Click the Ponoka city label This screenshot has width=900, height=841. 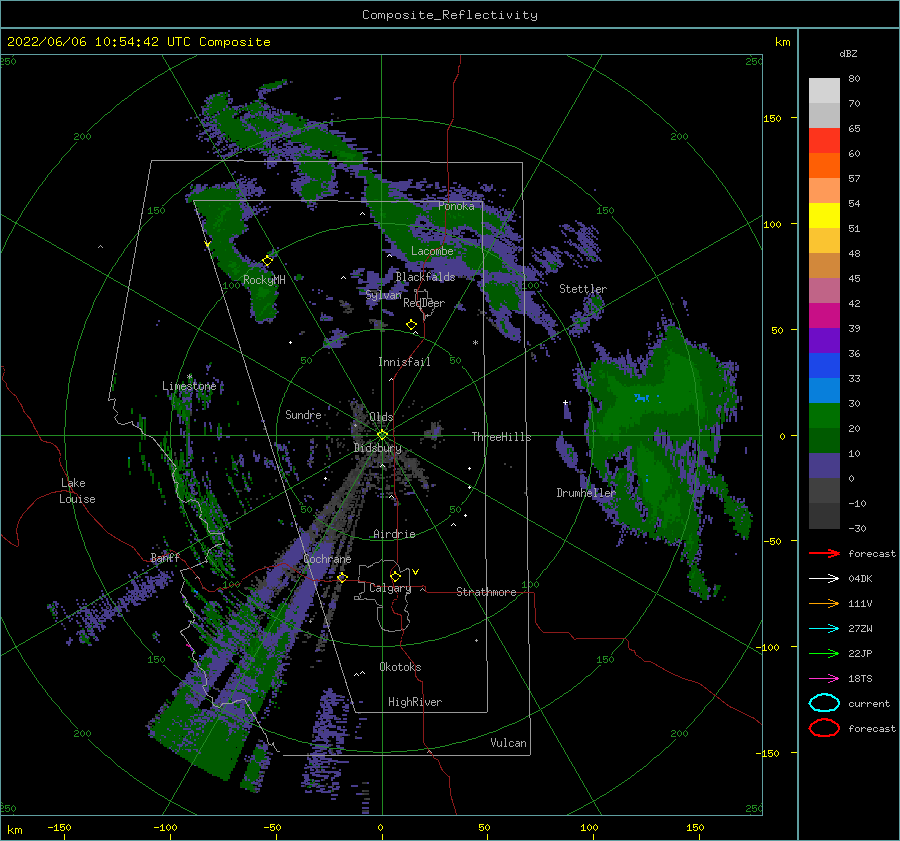pos(456,206)
